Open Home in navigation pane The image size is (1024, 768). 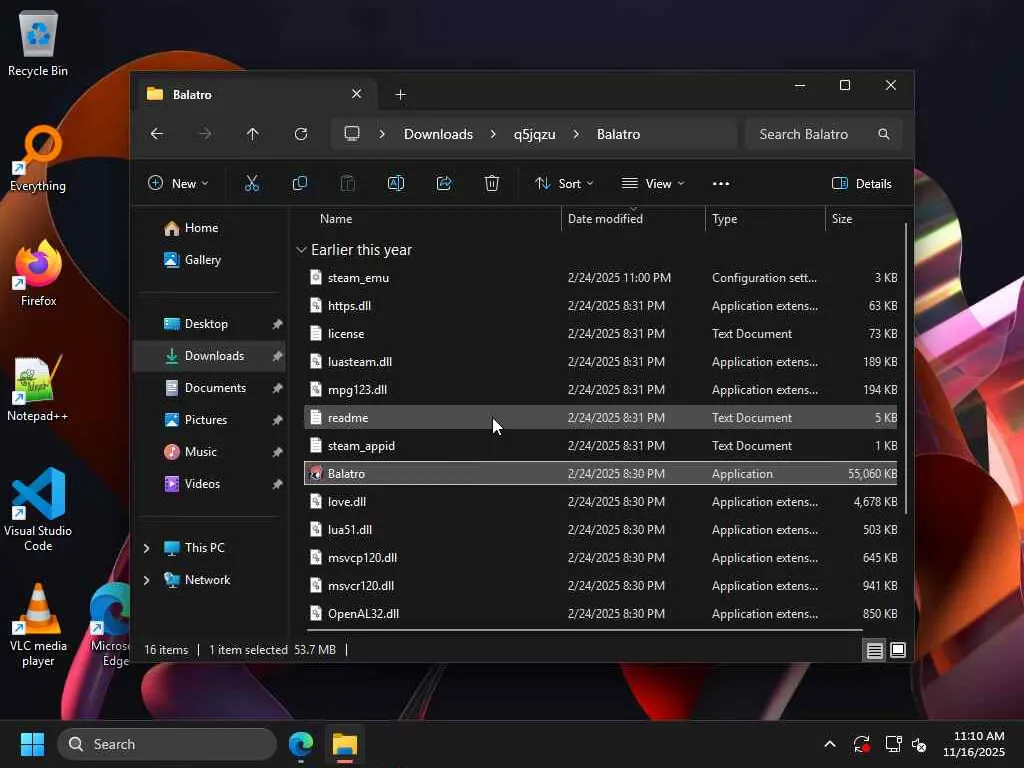(191, 228)
